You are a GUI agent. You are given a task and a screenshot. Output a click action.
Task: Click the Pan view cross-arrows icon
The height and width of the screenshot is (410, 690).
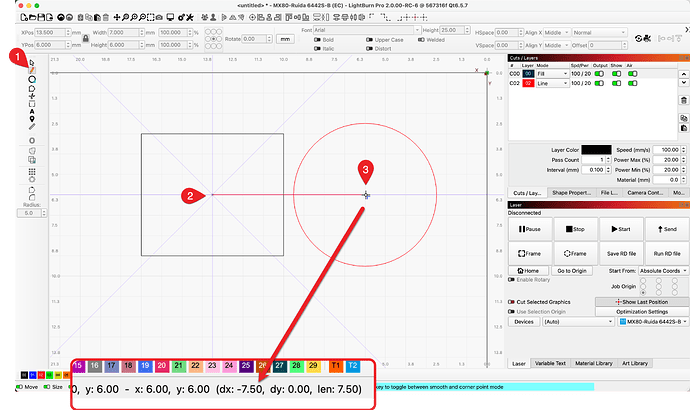click(117, 18)
